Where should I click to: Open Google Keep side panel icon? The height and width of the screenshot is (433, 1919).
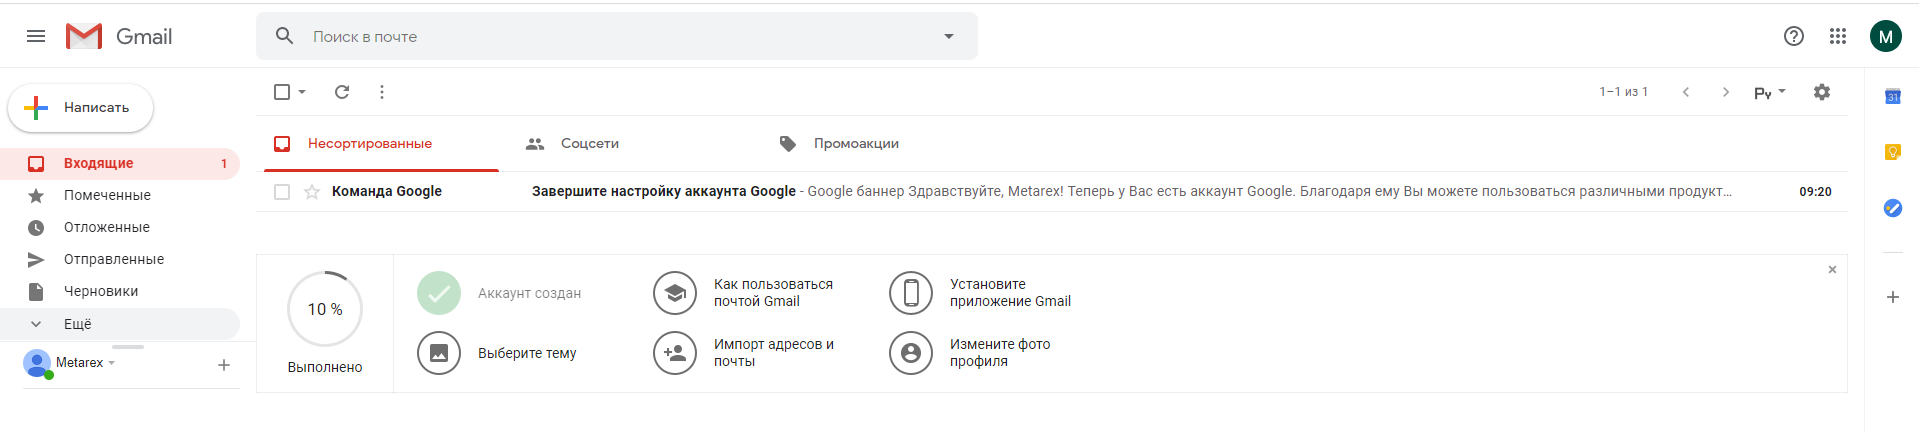1892,152
